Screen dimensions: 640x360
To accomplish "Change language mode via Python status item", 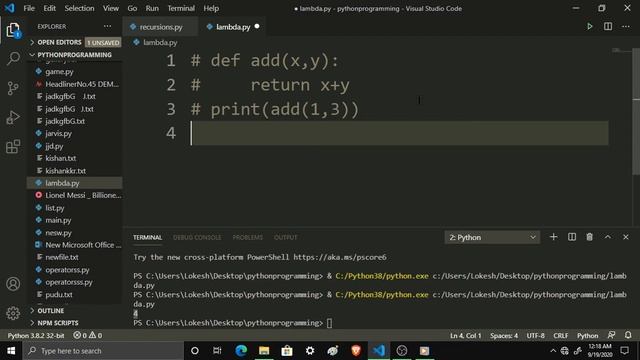I will tap(587, 336).
